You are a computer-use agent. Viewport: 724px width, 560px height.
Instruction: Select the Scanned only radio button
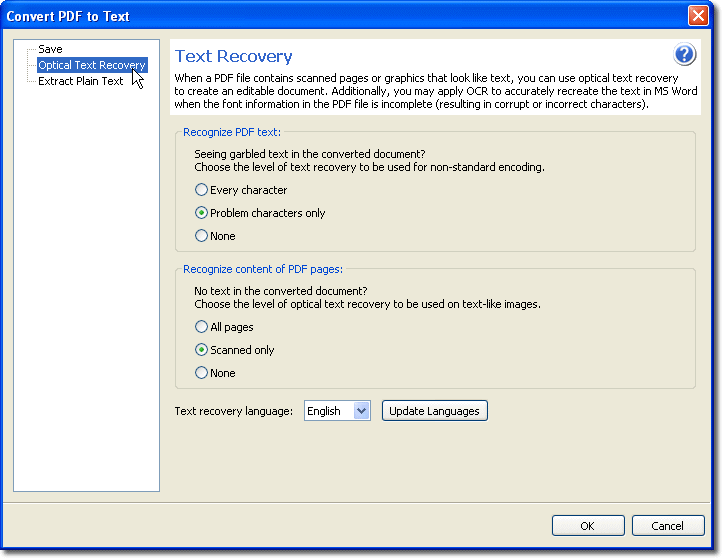(202, 350)
